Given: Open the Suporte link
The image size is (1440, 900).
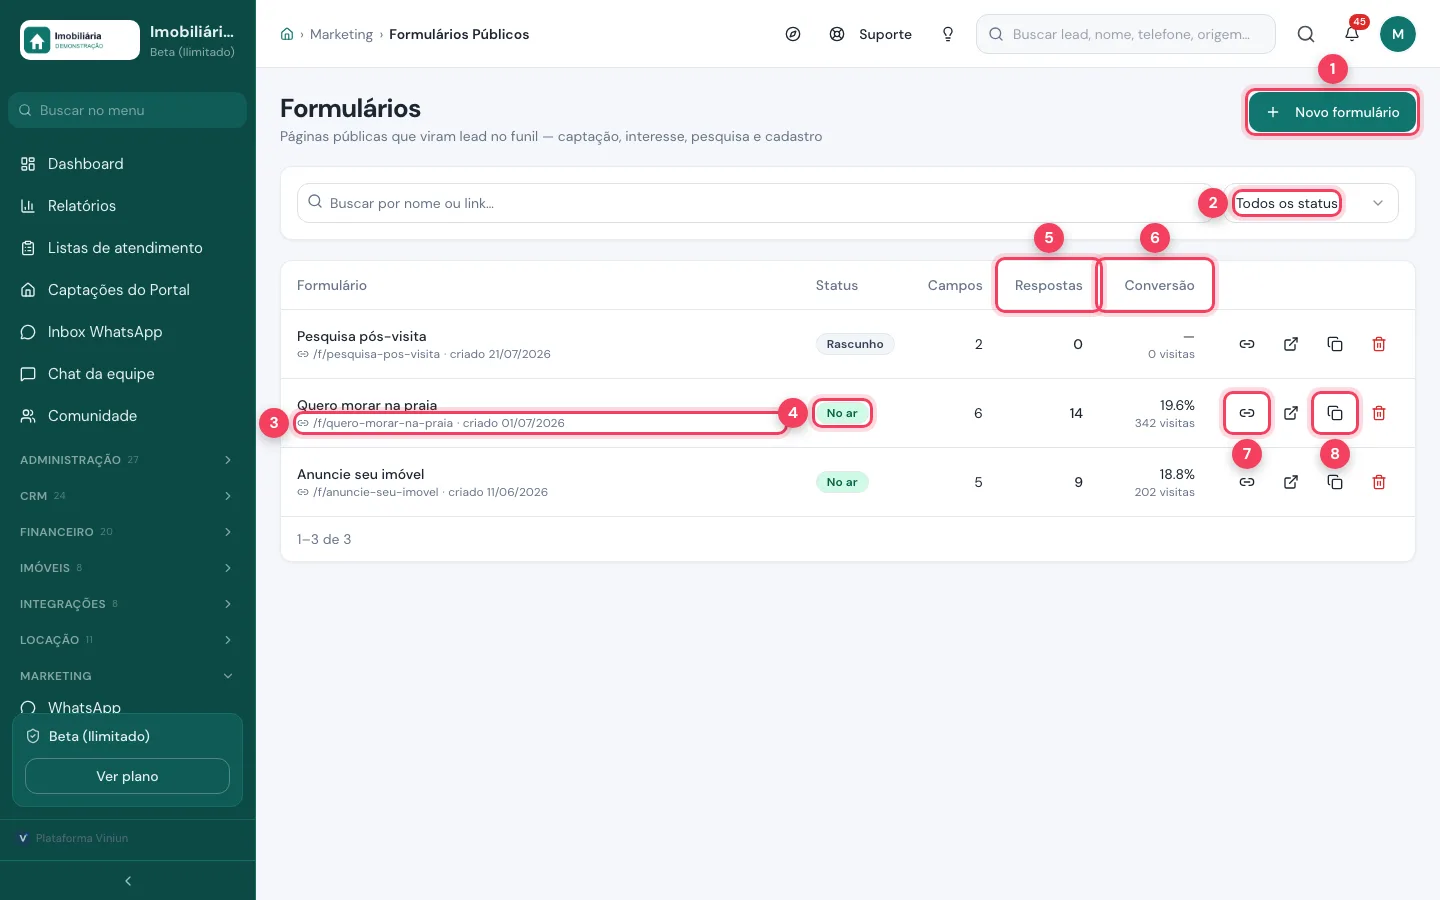Looking at the screenshot, I should [871, 34].
